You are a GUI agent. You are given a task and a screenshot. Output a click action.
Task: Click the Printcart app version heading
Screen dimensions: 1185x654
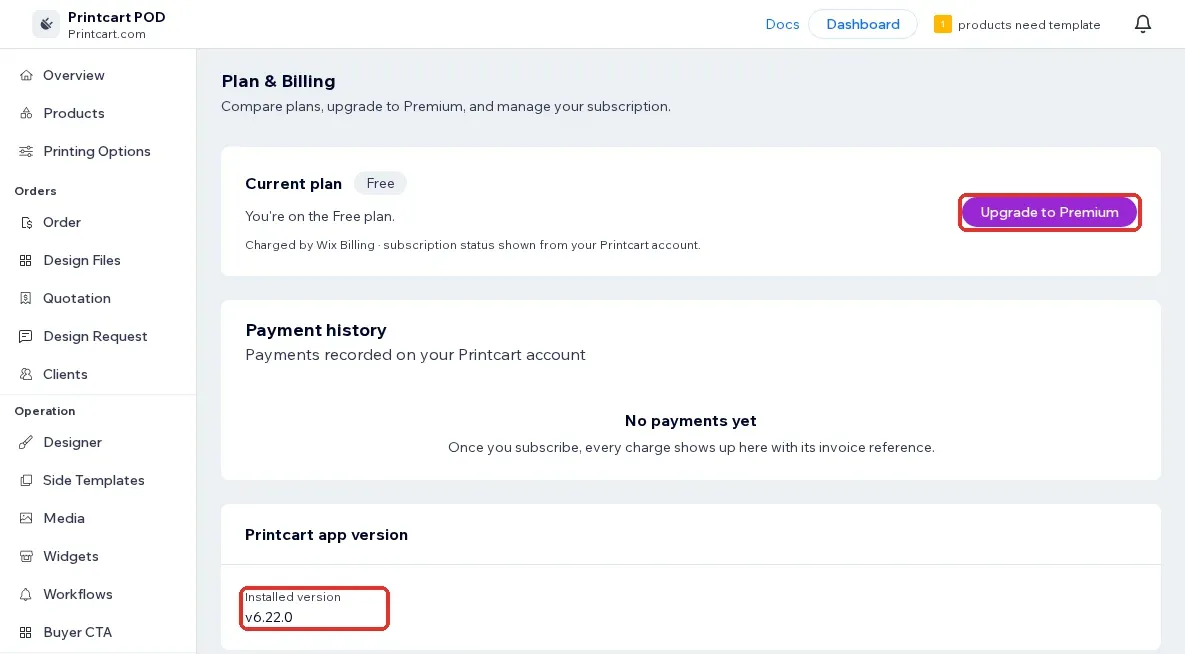[326, 535]
